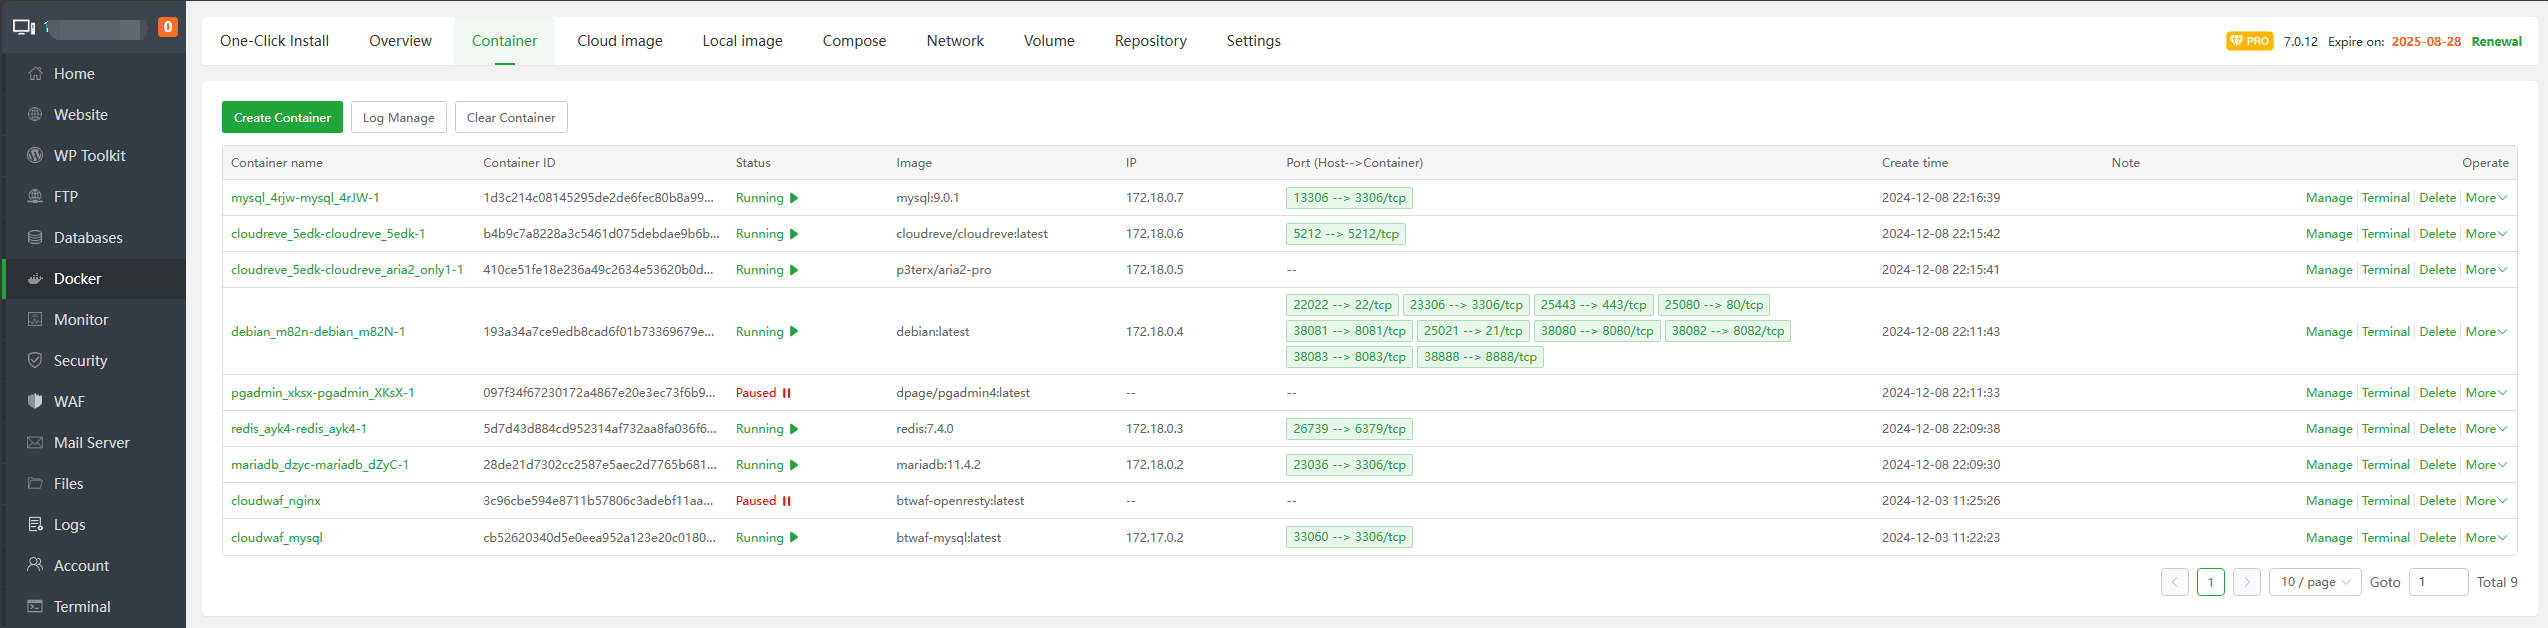Toggle Running status of mysql_4rjw container
Screen dimensions: 2548x628
767,198
